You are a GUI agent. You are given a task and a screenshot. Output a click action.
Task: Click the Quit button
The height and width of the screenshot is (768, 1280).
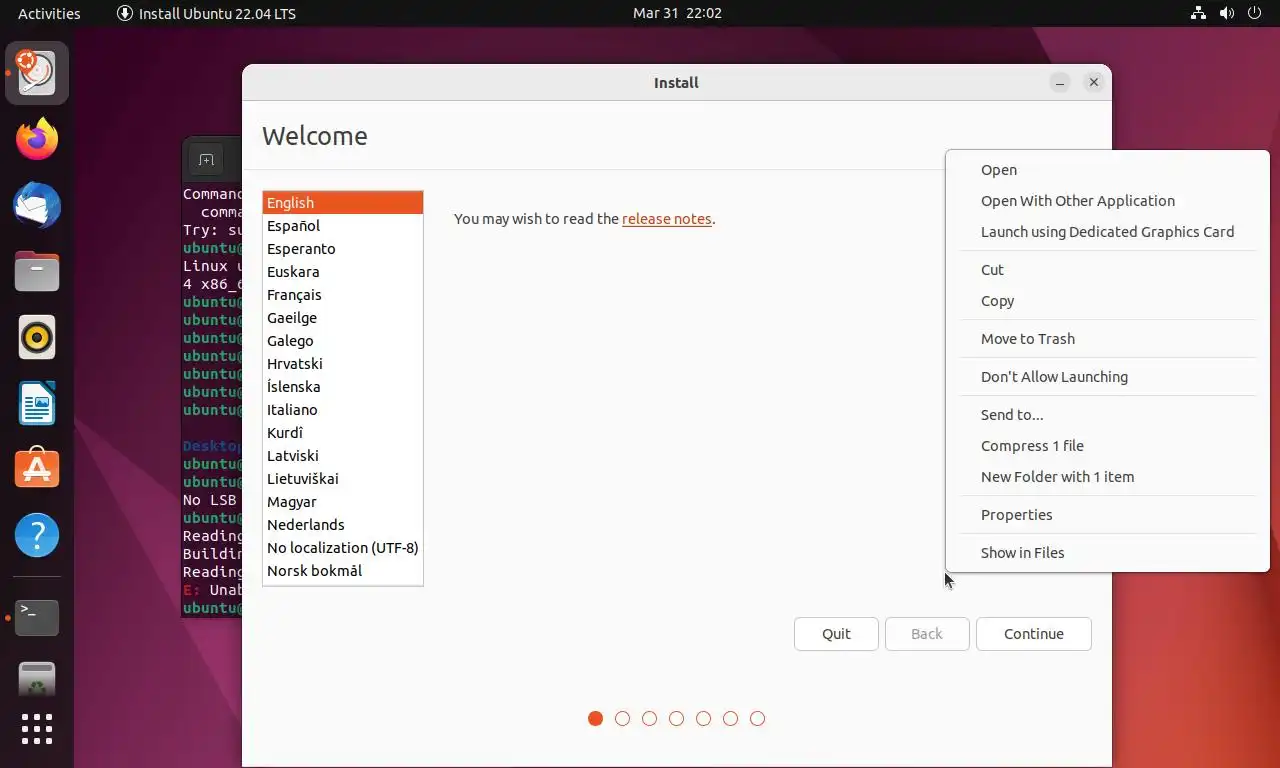836,634
